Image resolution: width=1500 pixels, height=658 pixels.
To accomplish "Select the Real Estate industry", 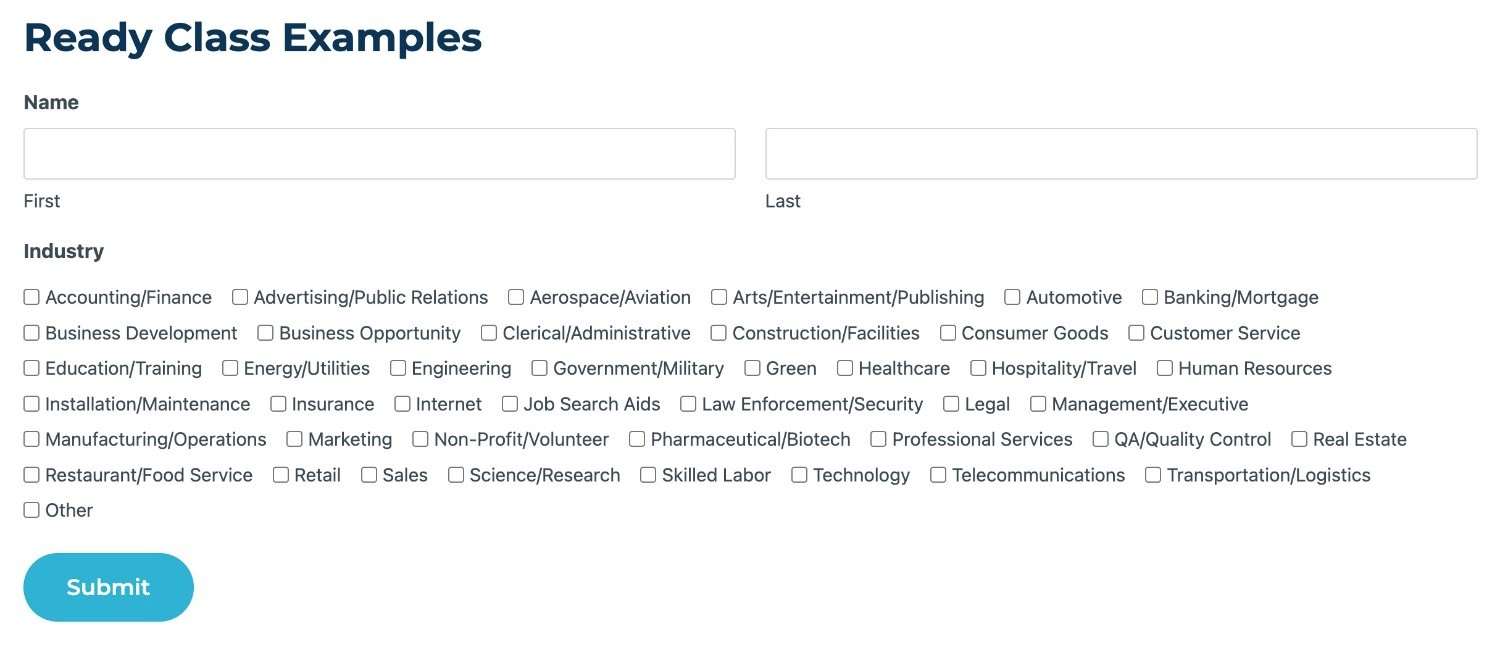I will point(1299,439).
